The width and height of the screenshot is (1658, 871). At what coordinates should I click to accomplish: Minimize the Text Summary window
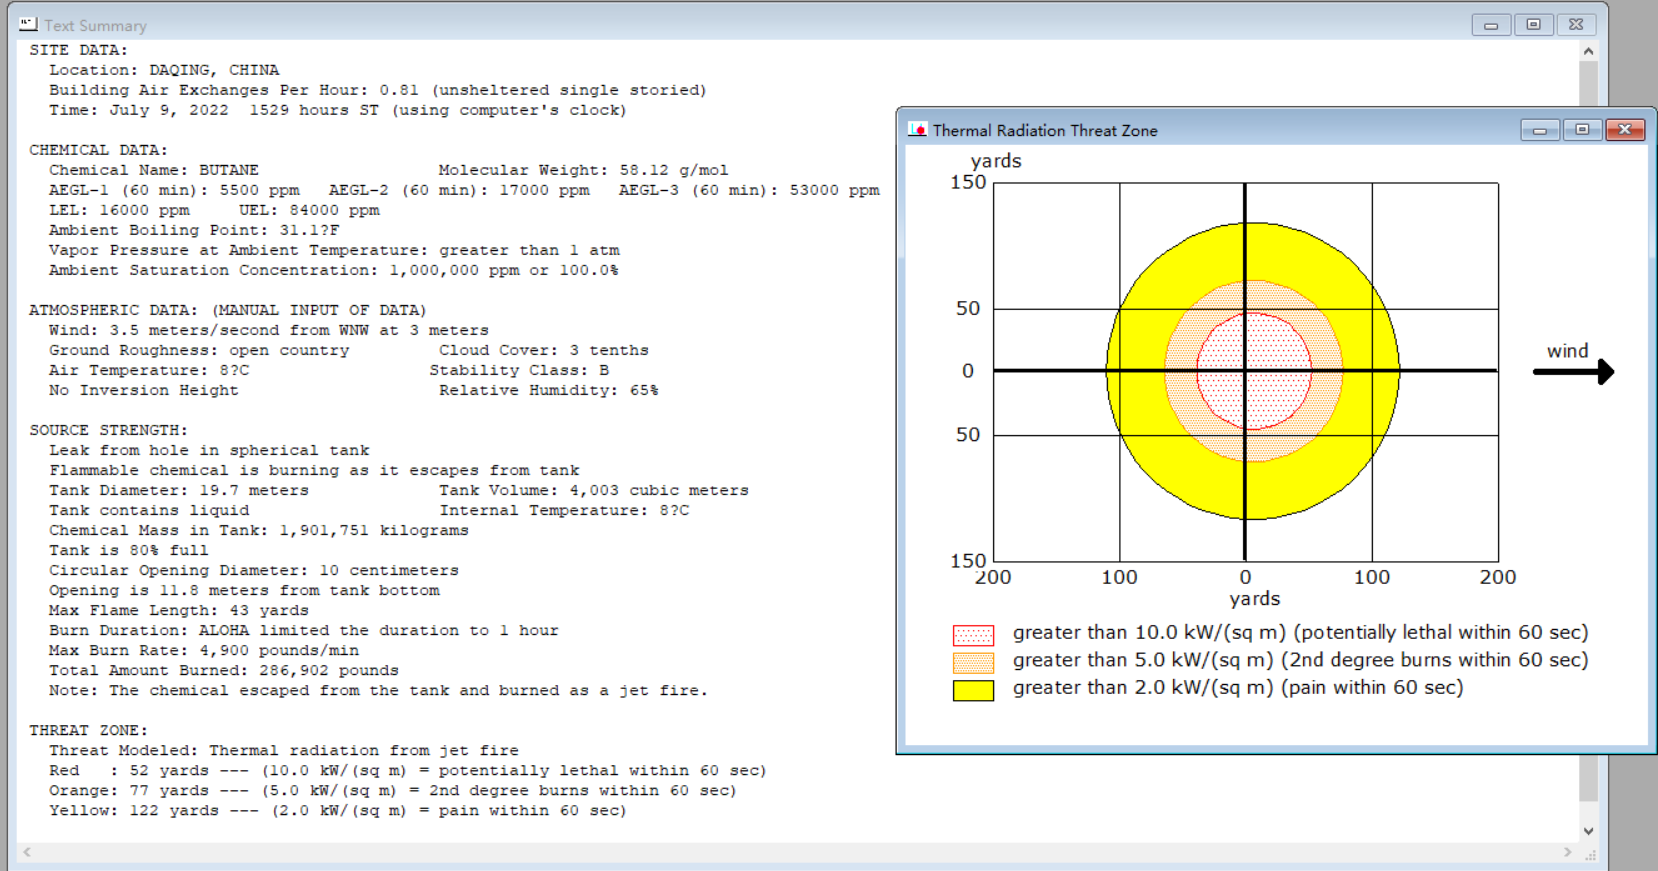click(1490, 25)
